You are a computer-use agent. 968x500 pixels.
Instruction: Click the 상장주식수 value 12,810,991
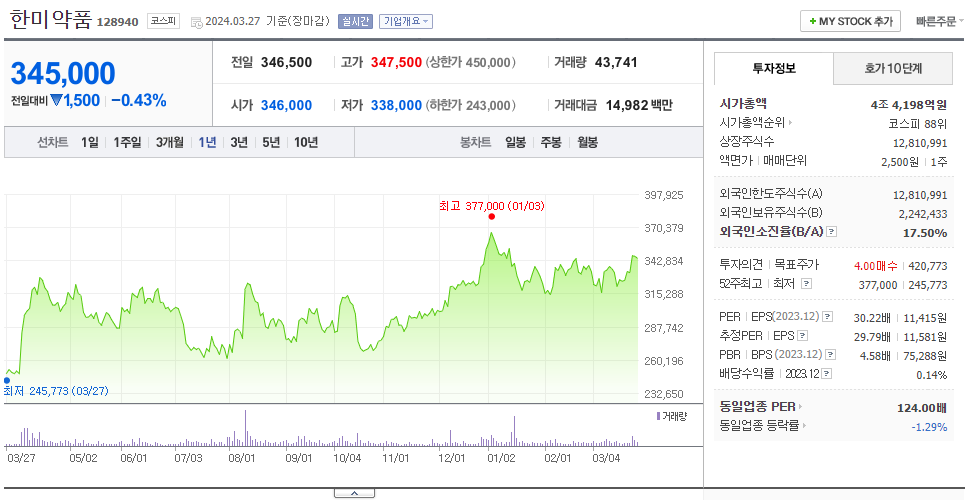coord(920,143)
